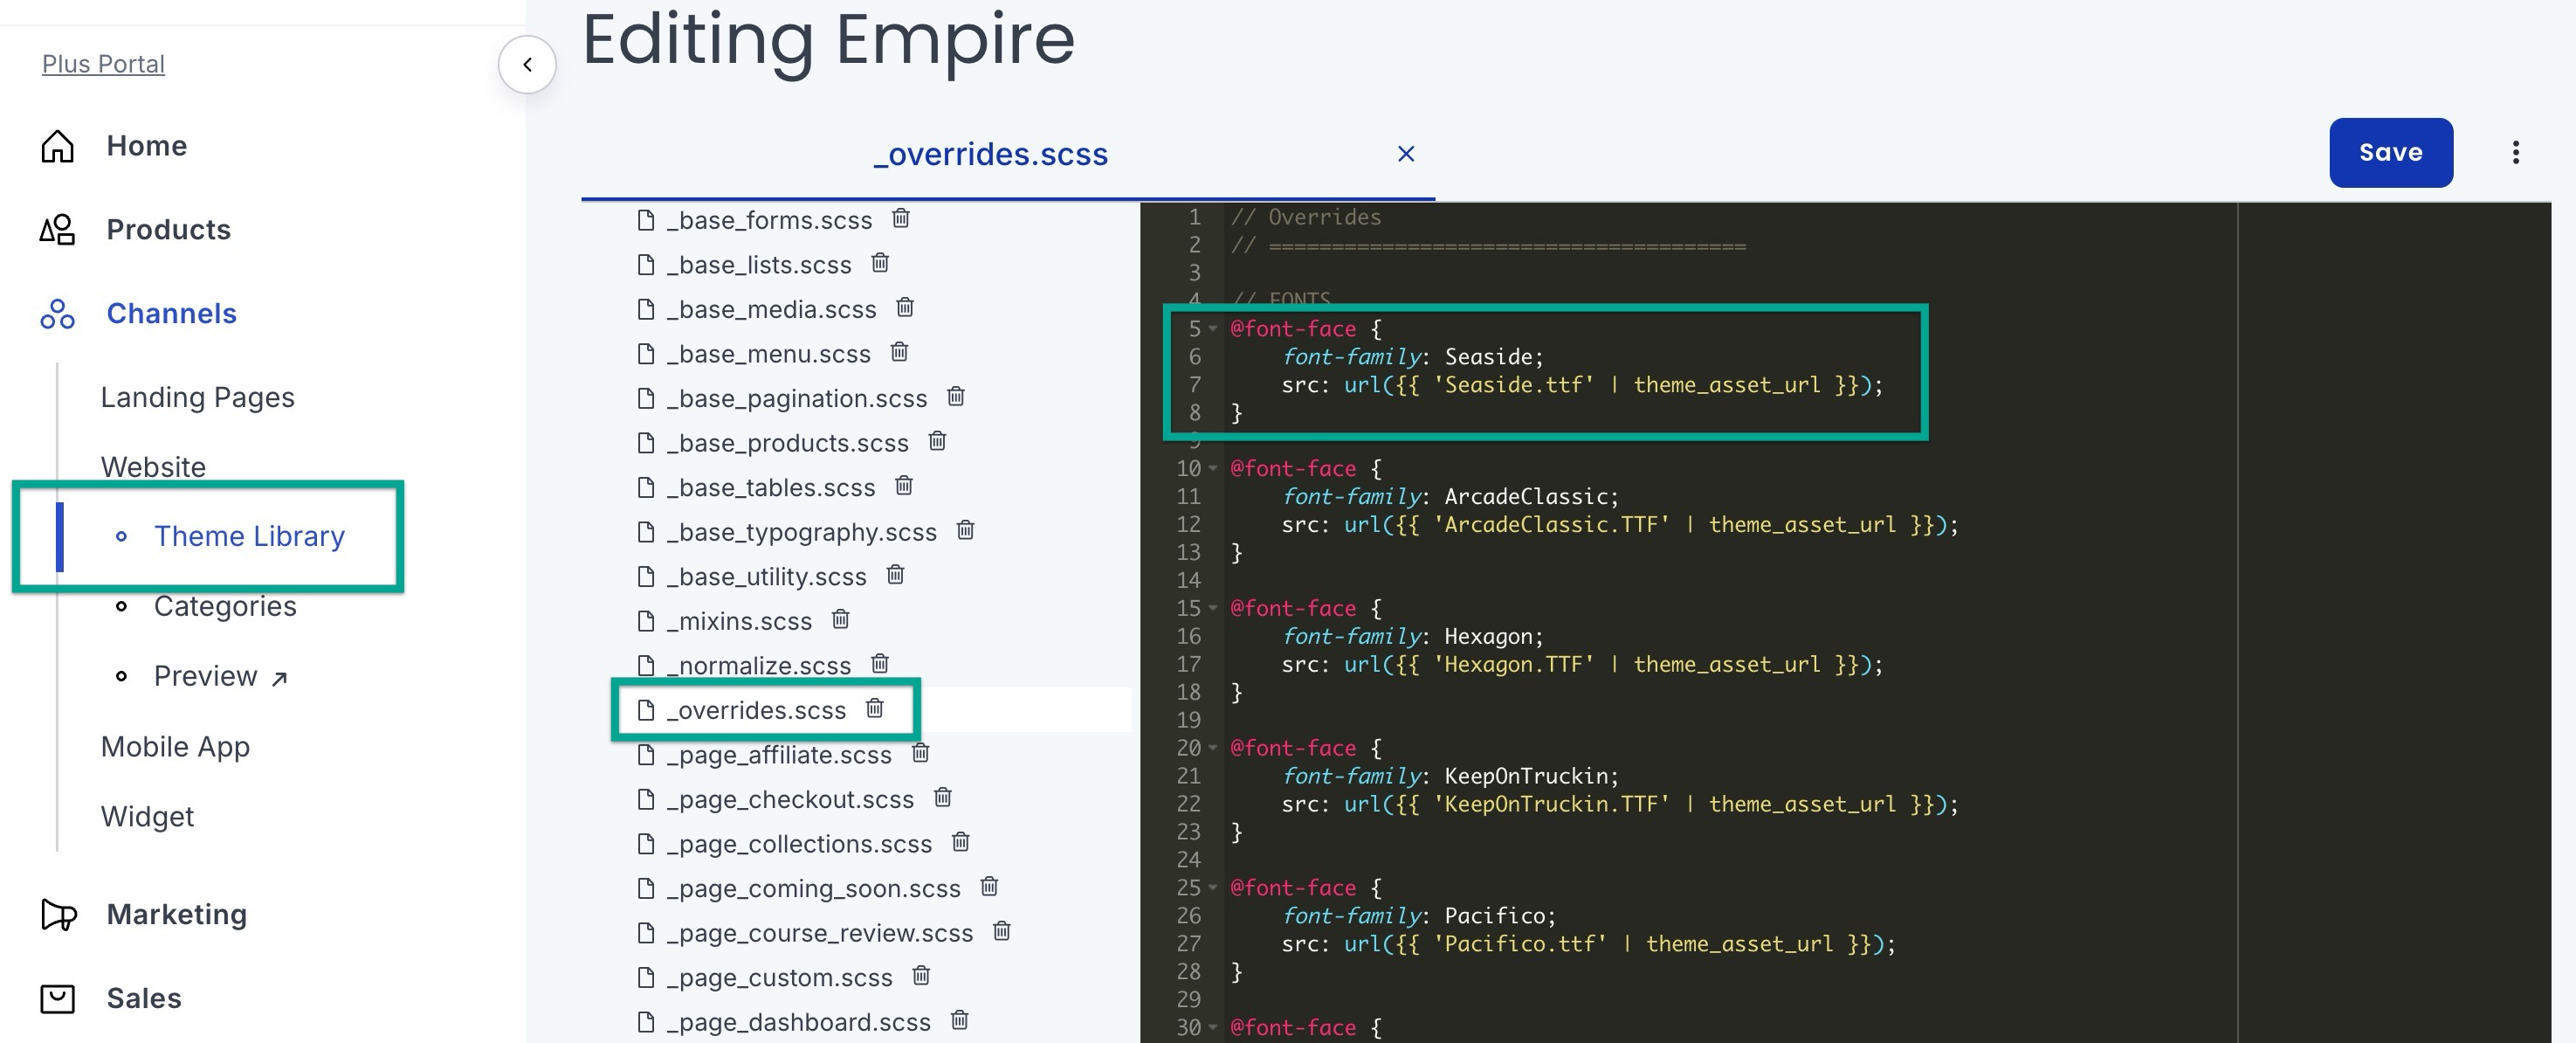
Task: Open the Widget channel
Action: click(x=147, y=817)
